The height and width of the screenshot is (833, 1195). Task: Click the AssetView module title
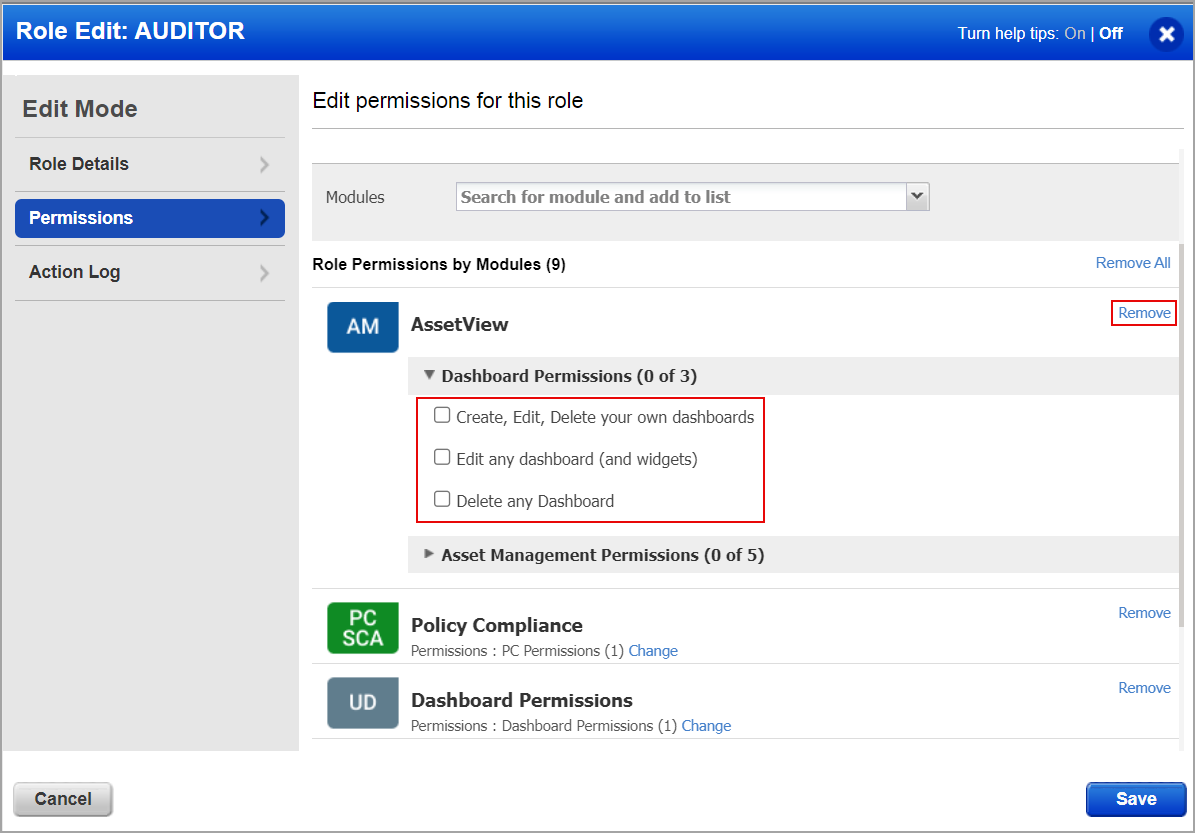coord(460,325)
